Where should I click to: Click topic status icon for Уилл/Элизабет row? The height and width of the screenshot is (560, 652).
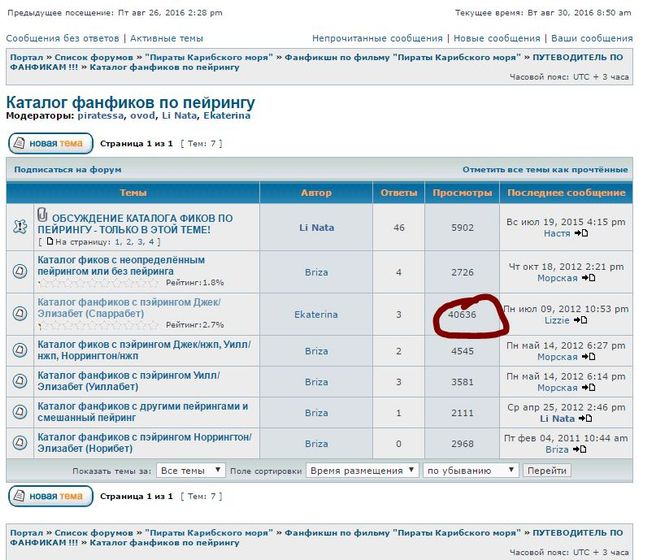19,381
